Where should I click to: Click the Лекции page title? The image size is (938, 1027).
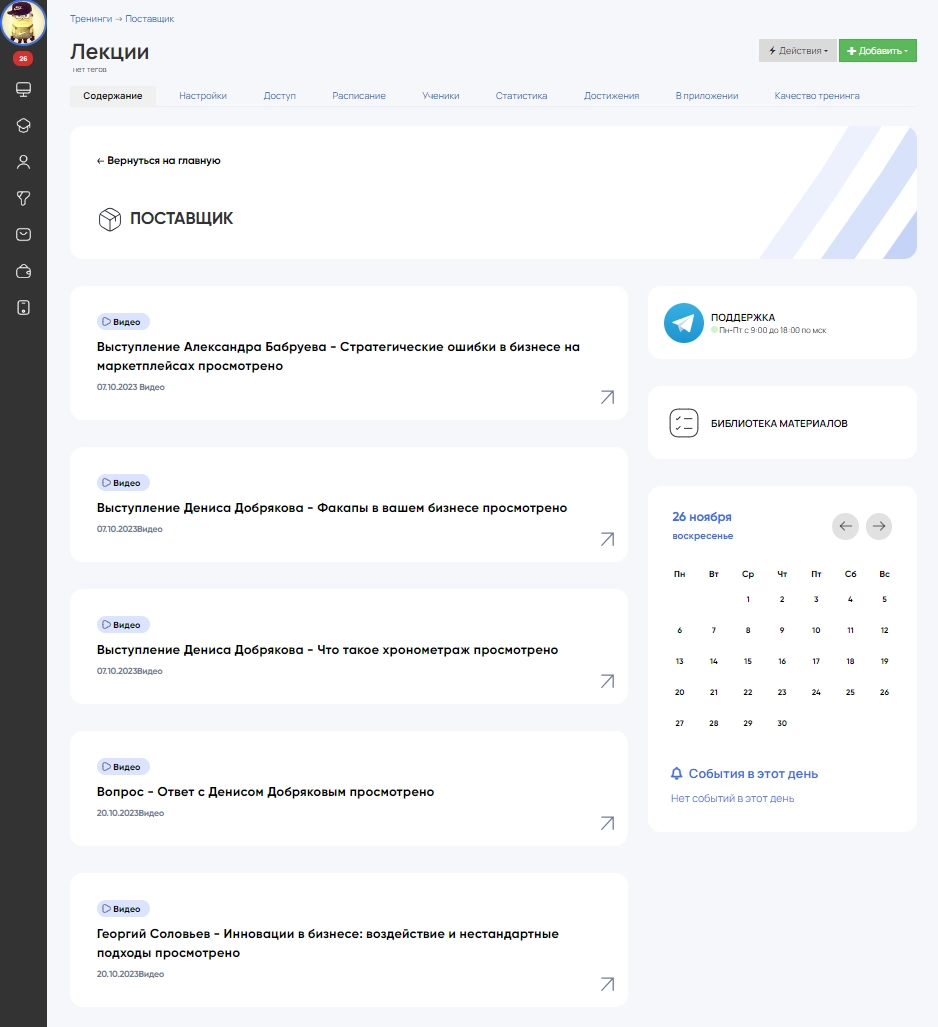(x=109, y=52)
